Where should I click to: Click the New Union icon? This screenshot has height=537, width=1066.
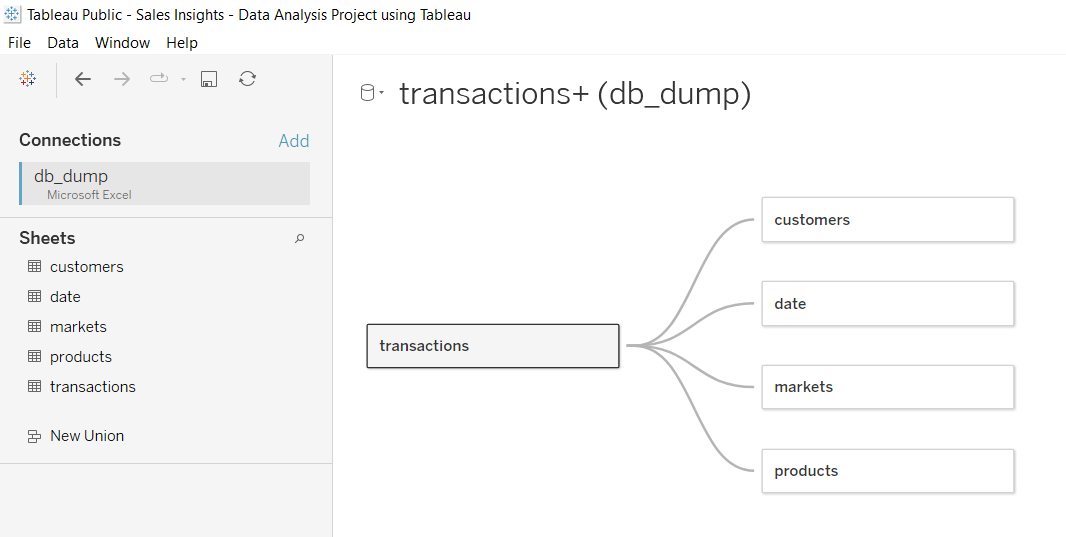point(34,436)
